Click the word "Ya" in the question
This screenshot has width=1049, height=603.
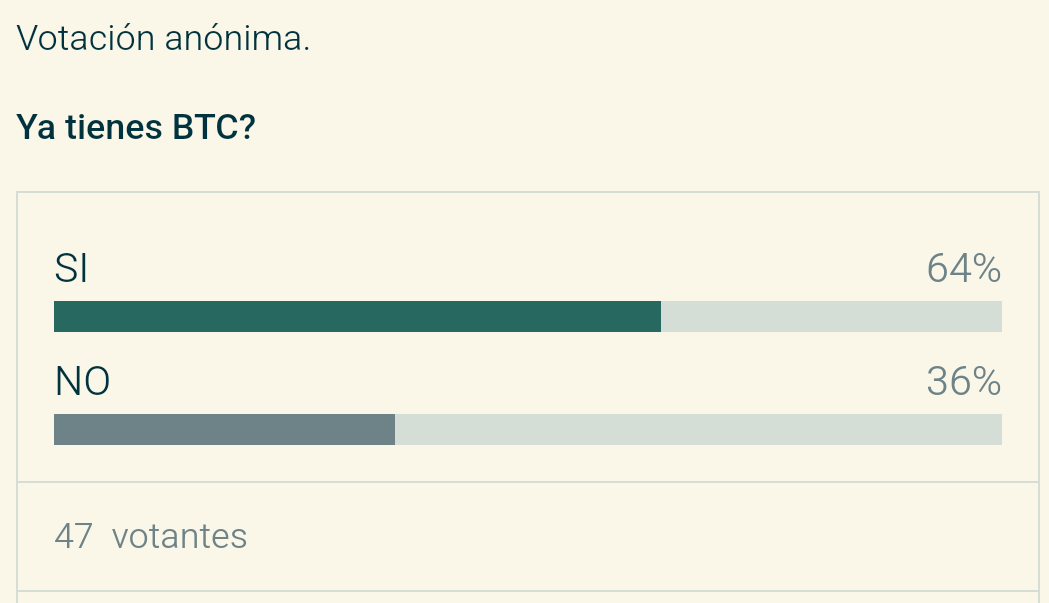click(x=35, y=126)
